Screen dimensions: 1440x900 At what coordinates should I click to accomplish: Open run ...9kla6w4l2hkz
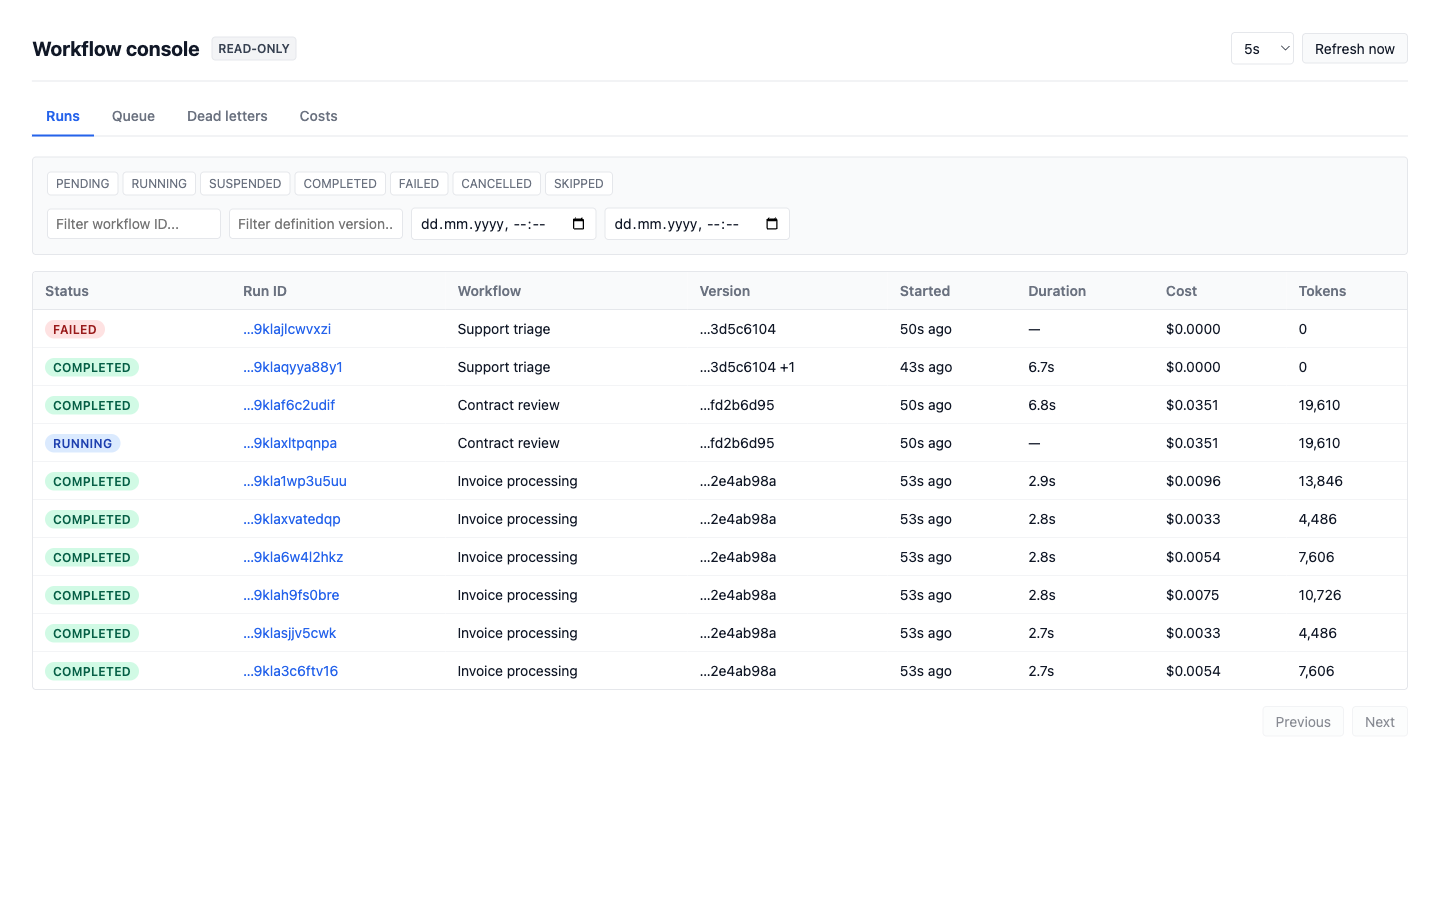click(293, 557)
